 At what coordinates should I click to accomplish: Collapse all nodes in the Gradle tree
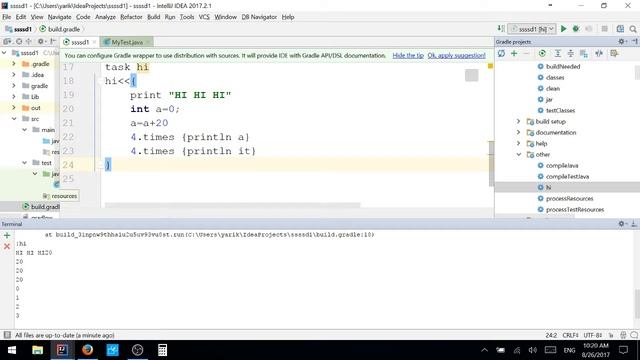point(571,53)
